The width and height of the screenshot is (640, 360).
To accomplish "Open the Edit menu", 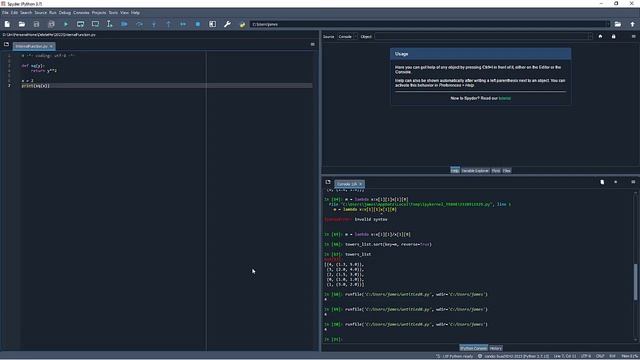I will (x=14, y=13).
